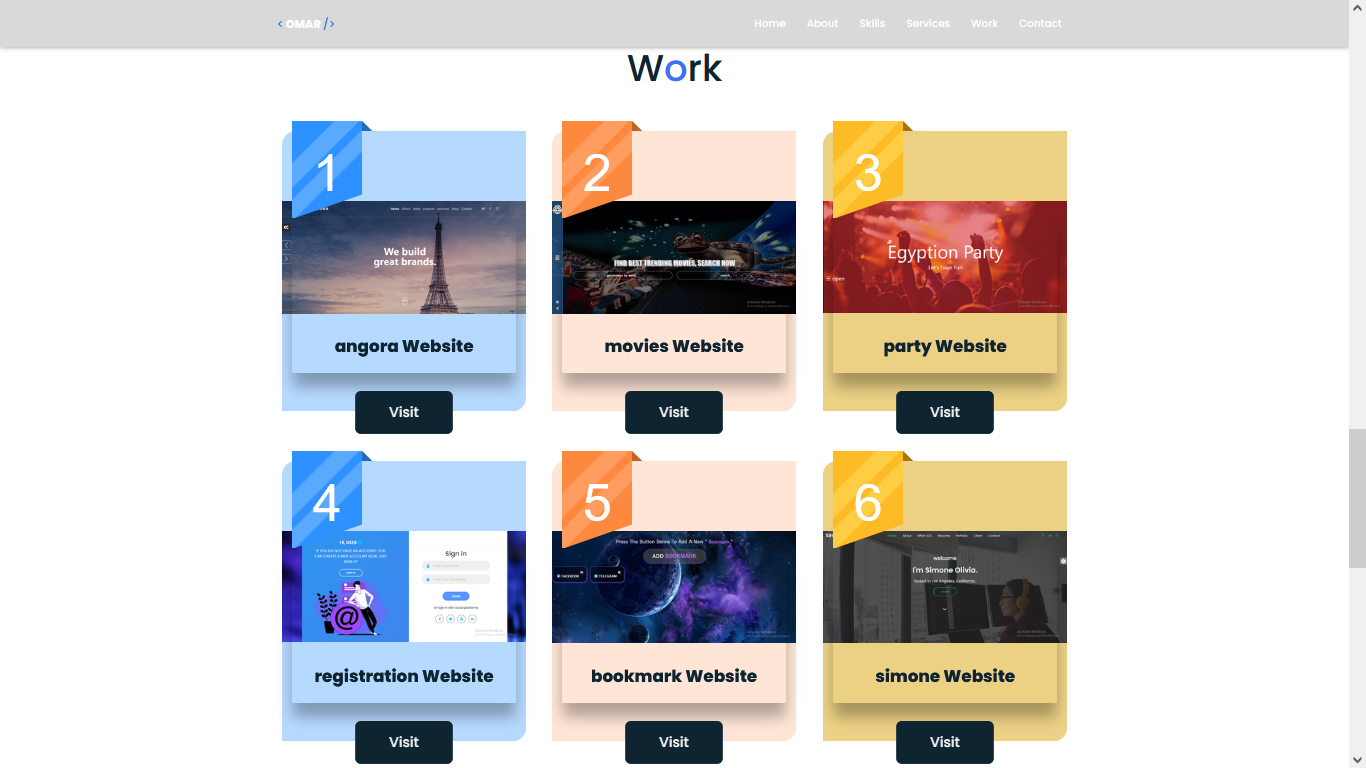Go to the About section
Image resolution: width=1366 pixels, height=768 pixels.
click(x=822, y=24)
